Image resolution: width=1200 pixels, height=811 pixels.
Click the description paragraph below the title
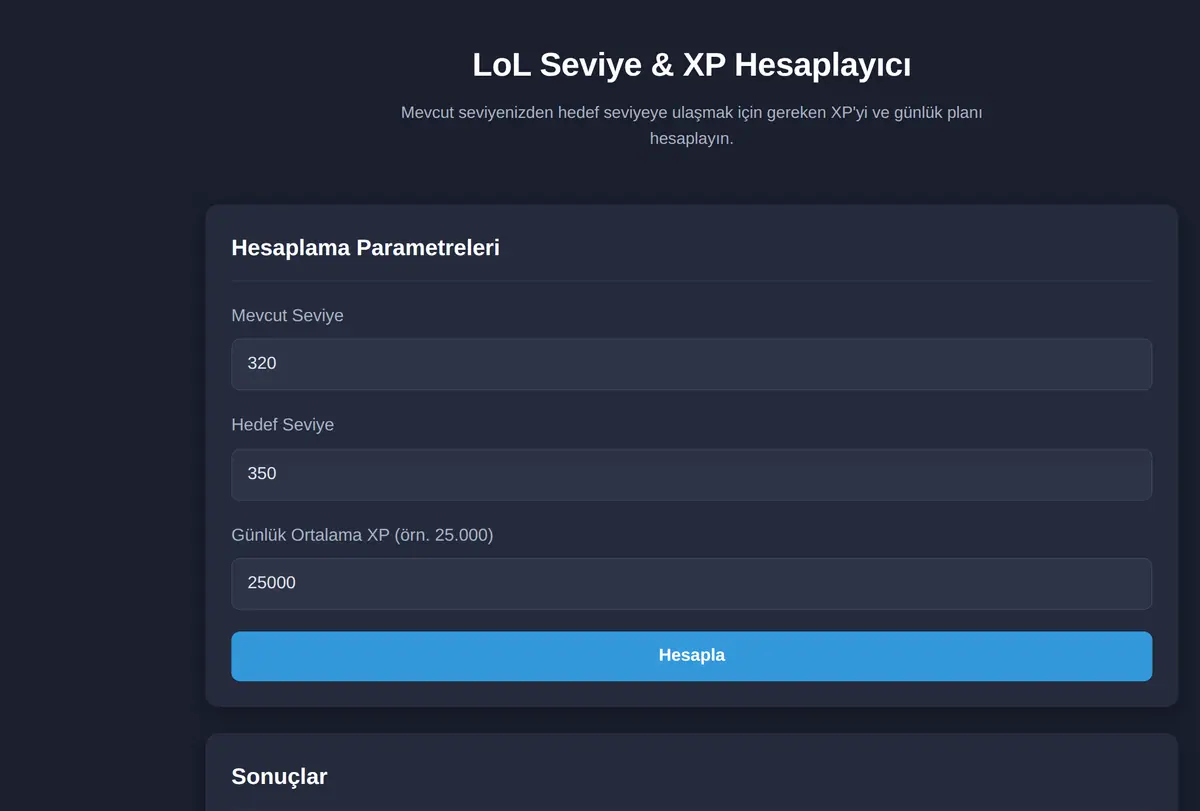click(x=691, y=125)
